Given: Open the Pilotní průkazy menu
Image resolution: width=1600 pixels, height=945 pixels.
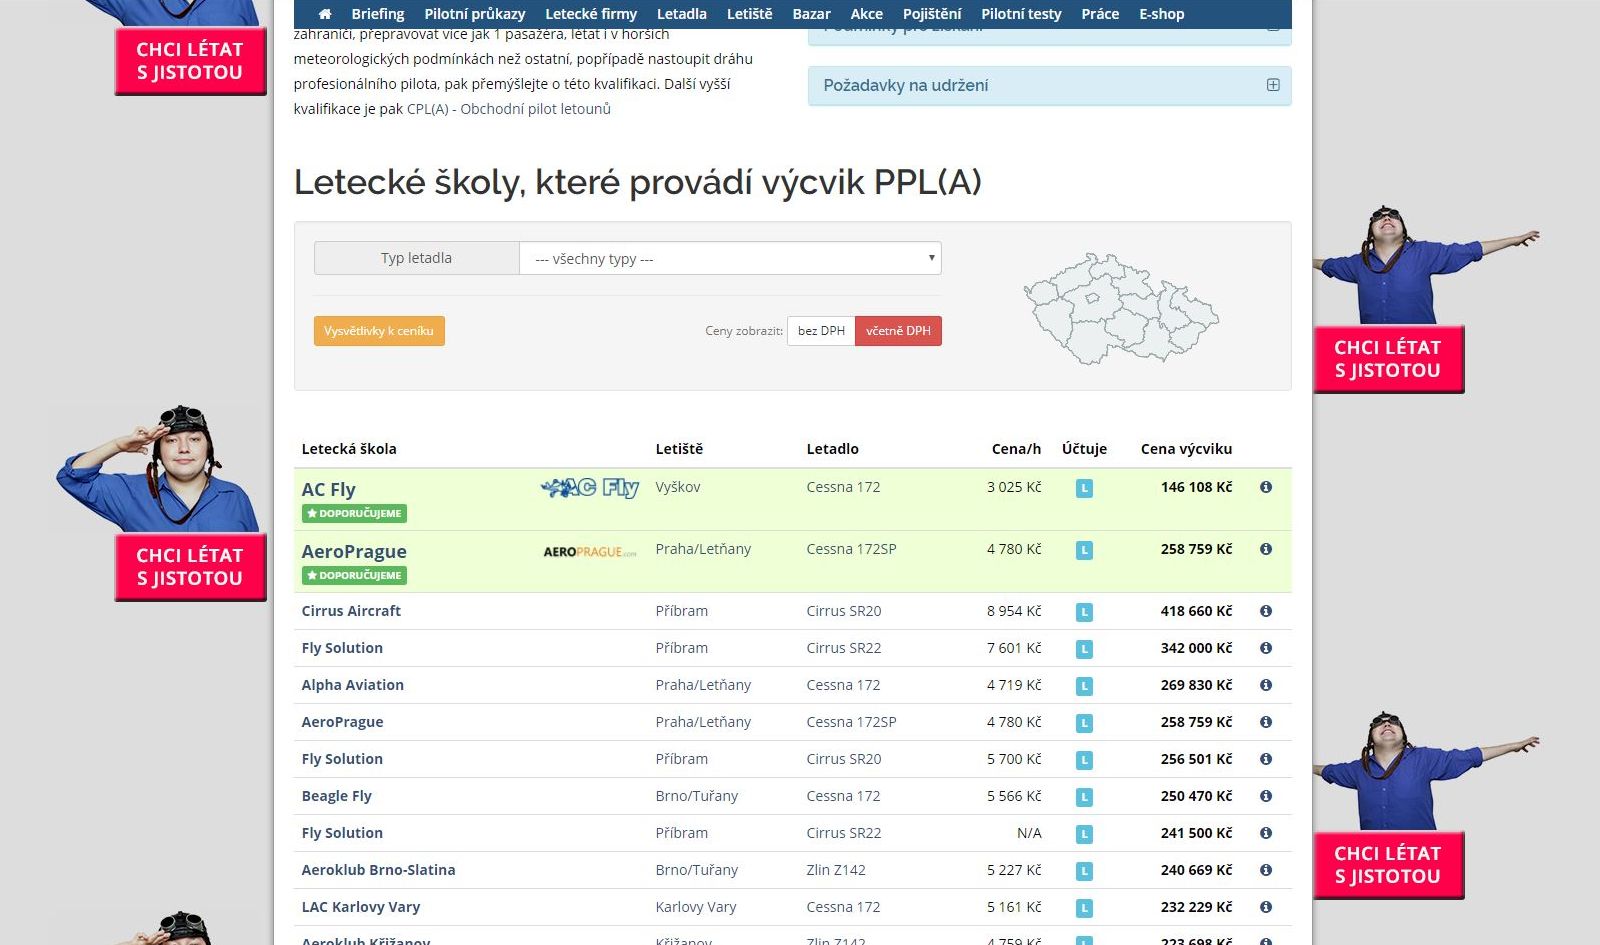Looking at the screenshot, I should coord(475,14).
